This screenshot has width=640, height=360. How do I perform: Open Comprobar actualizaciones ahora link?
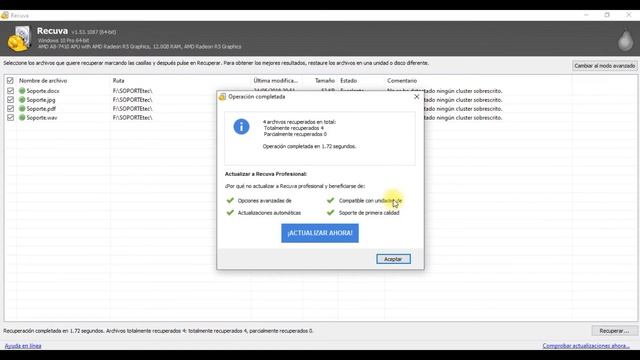tap(586, 346)
